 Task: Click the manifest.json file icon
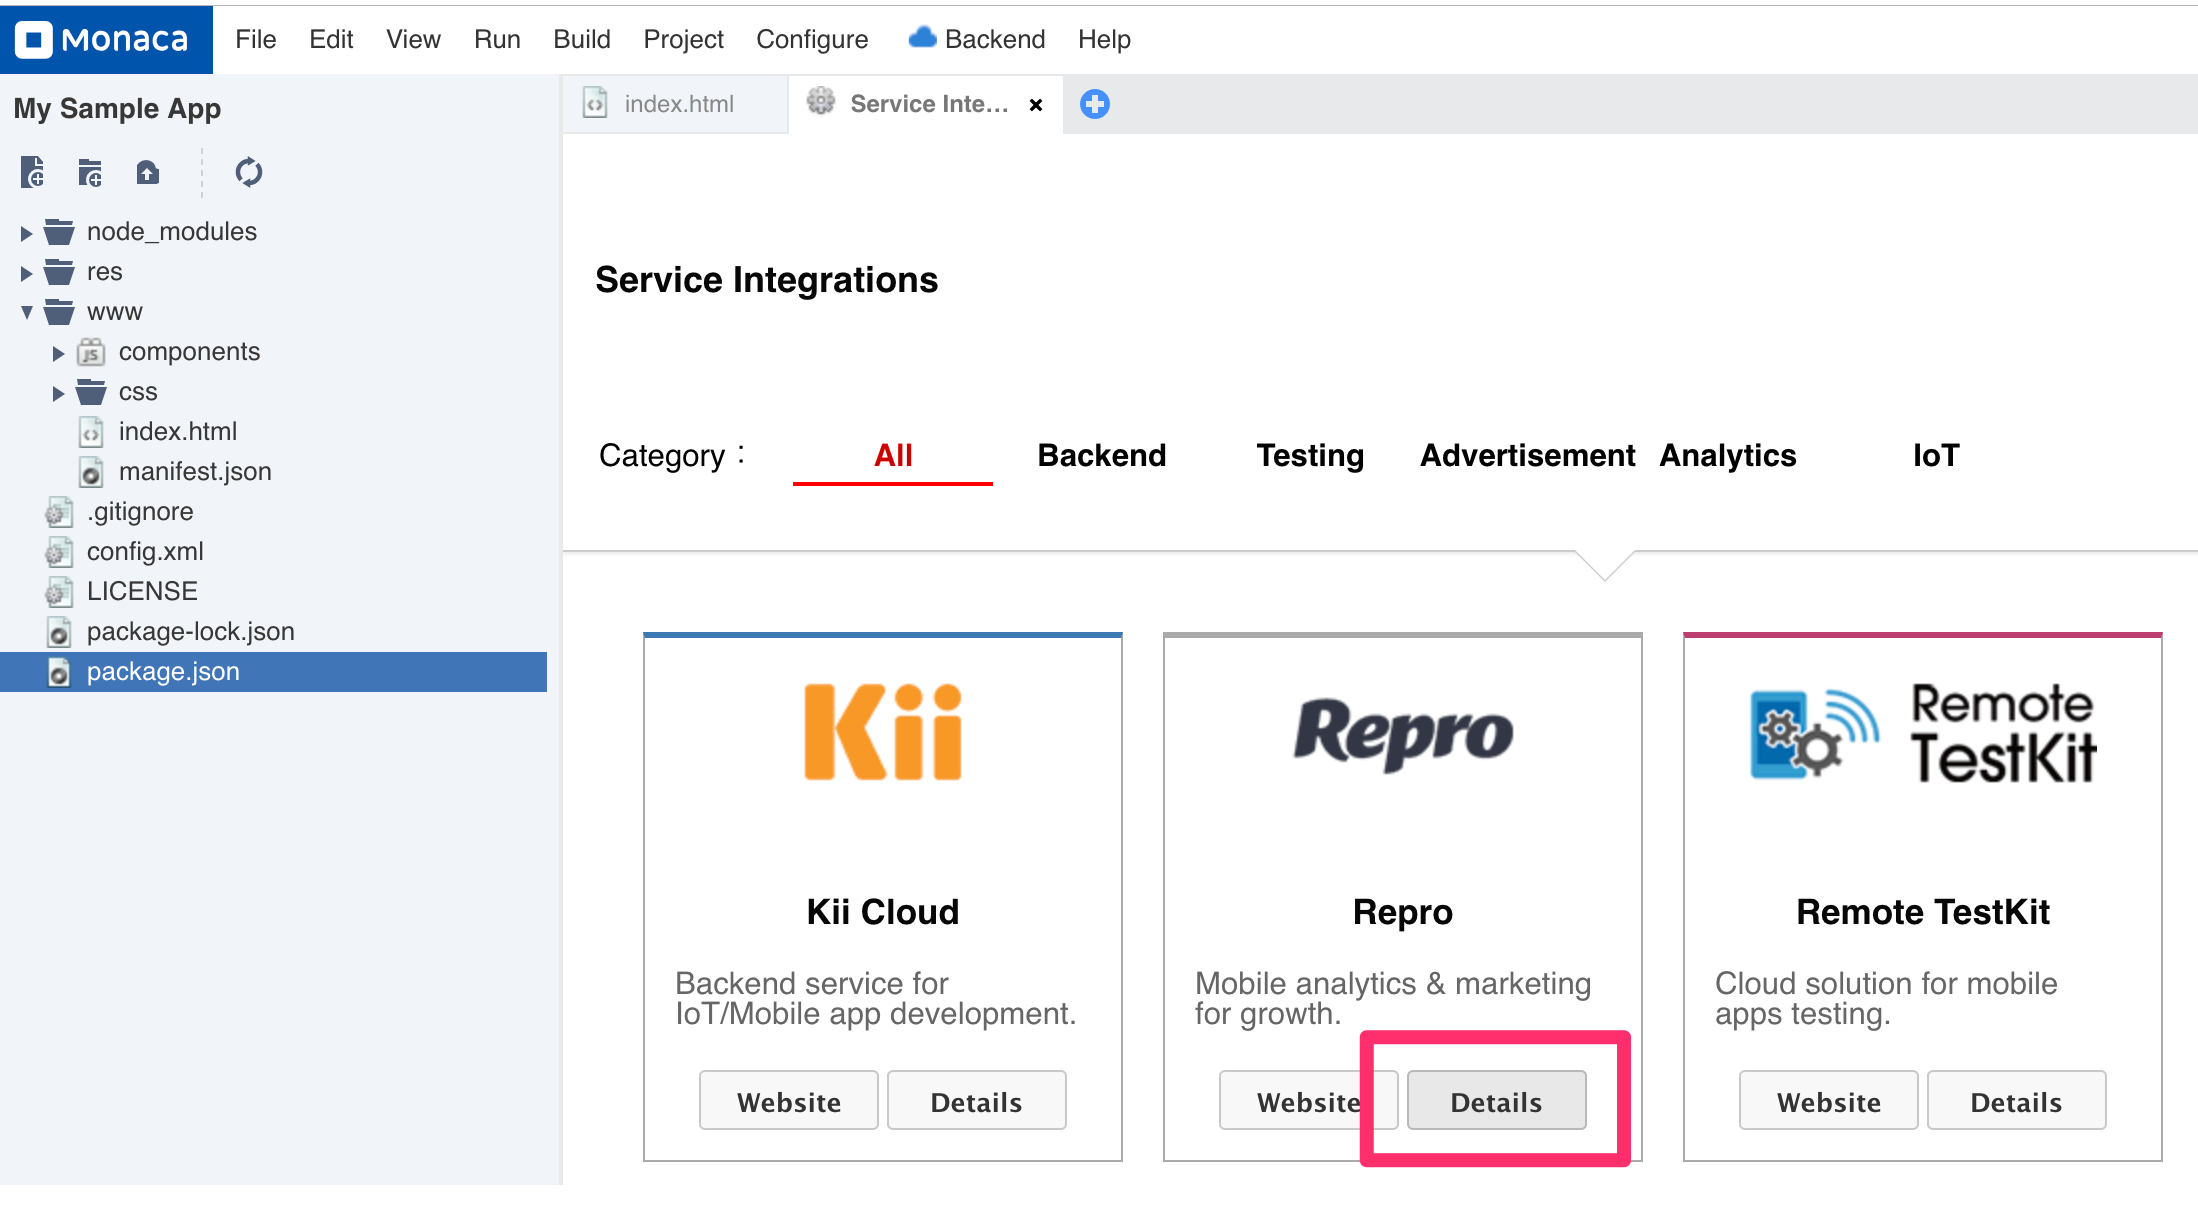coord(91,472)
